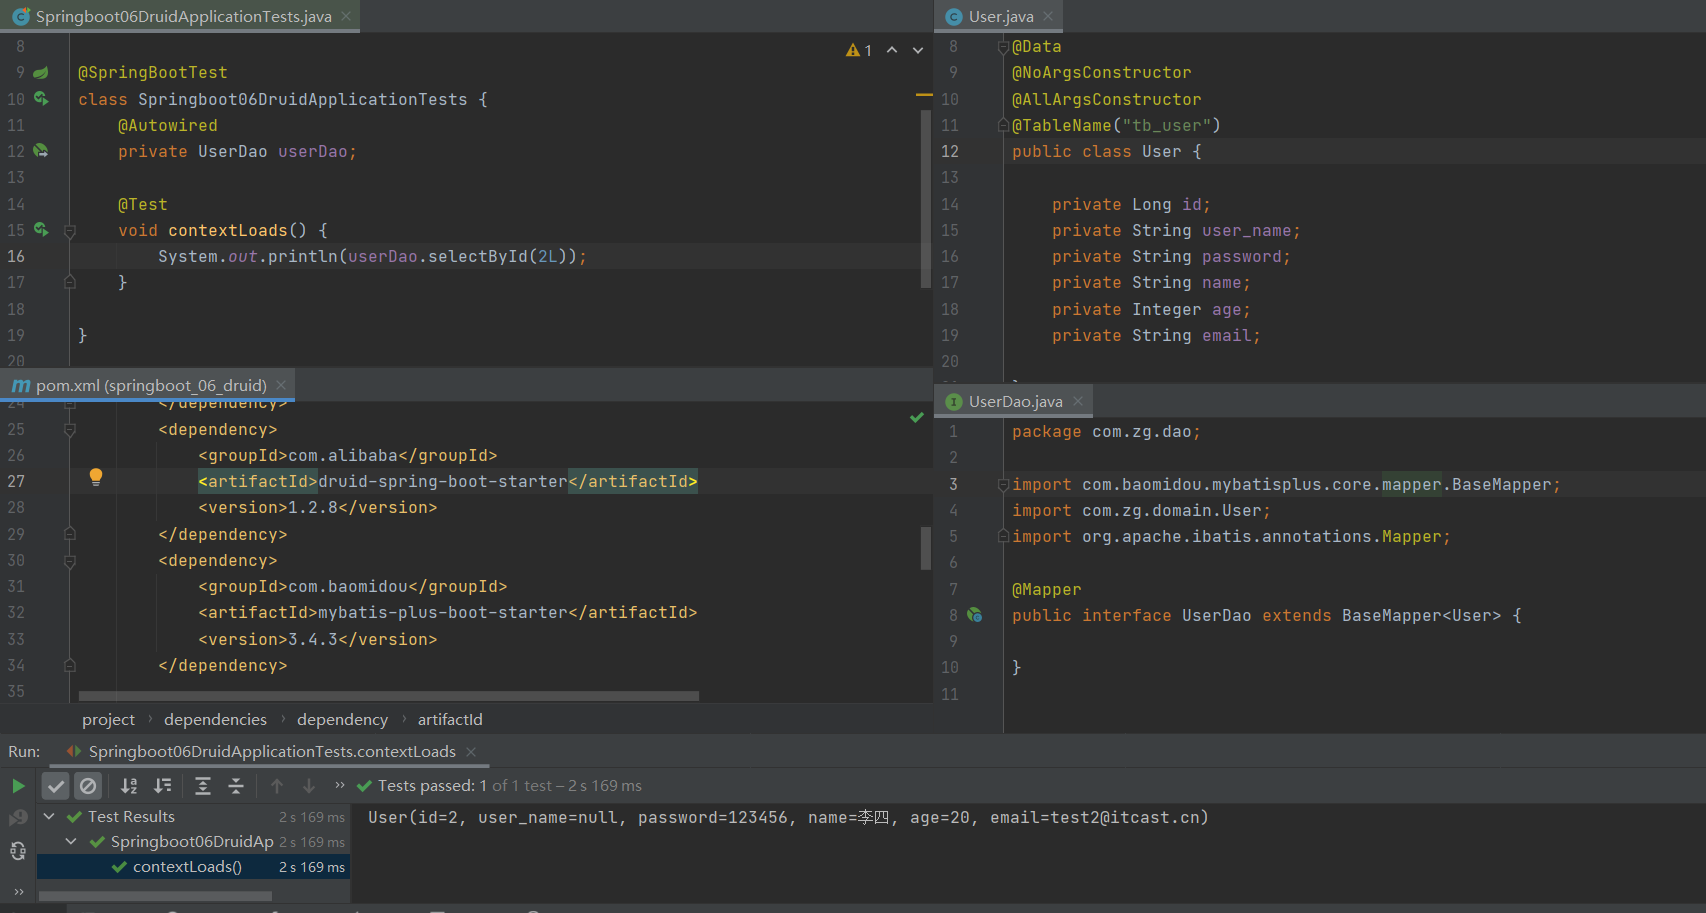Jump to next highlighted error arrow
The width and height of the screenshot is (1706, 913).
(918, 50)
